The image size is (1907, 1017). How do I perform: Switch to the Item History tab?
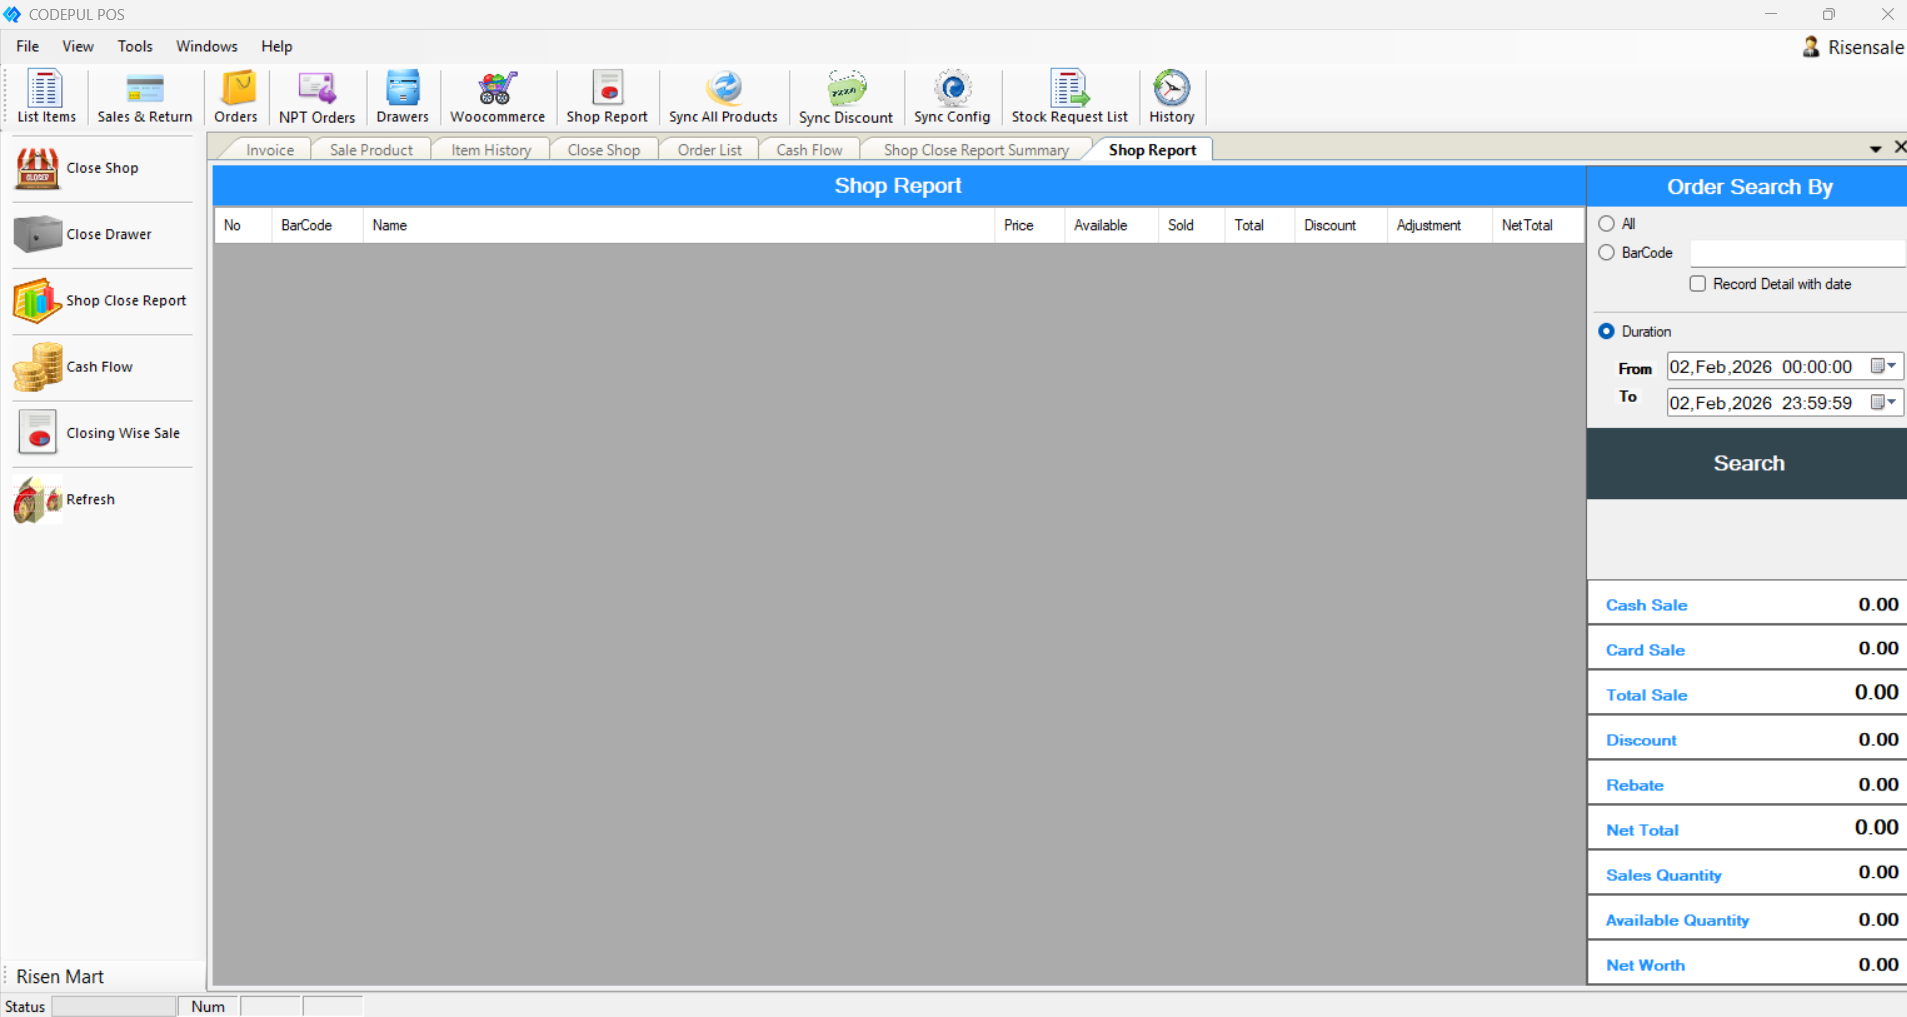(x=490, y=149)
